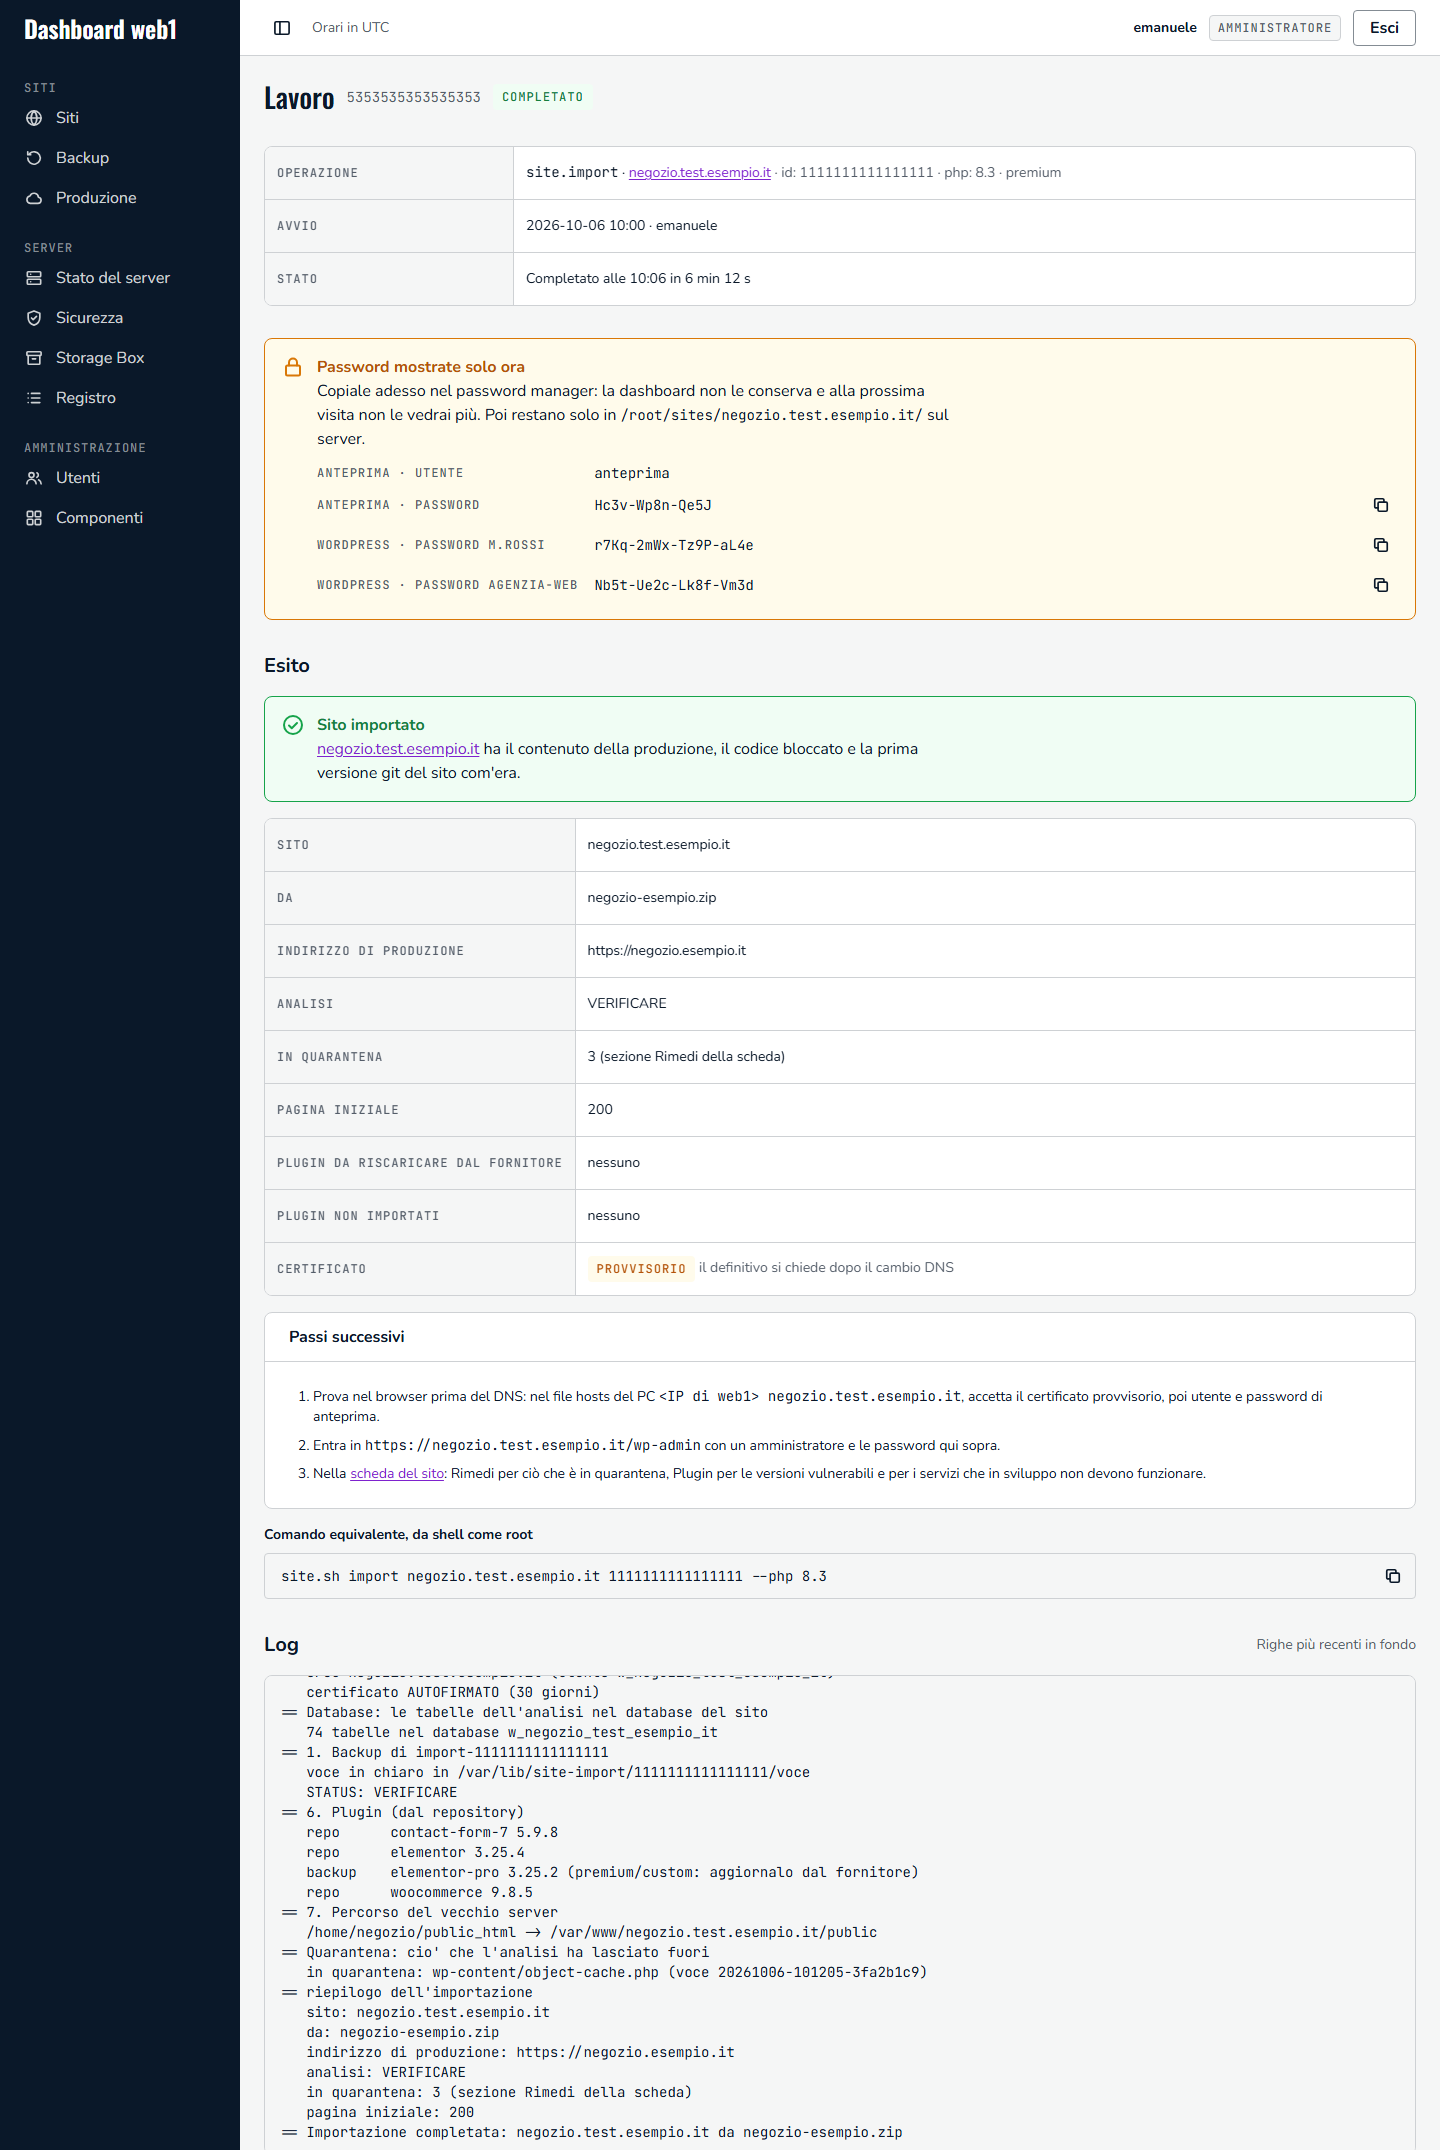Click the negozio-esempio.zip value cell
1440x2150 pixels.
995,898
